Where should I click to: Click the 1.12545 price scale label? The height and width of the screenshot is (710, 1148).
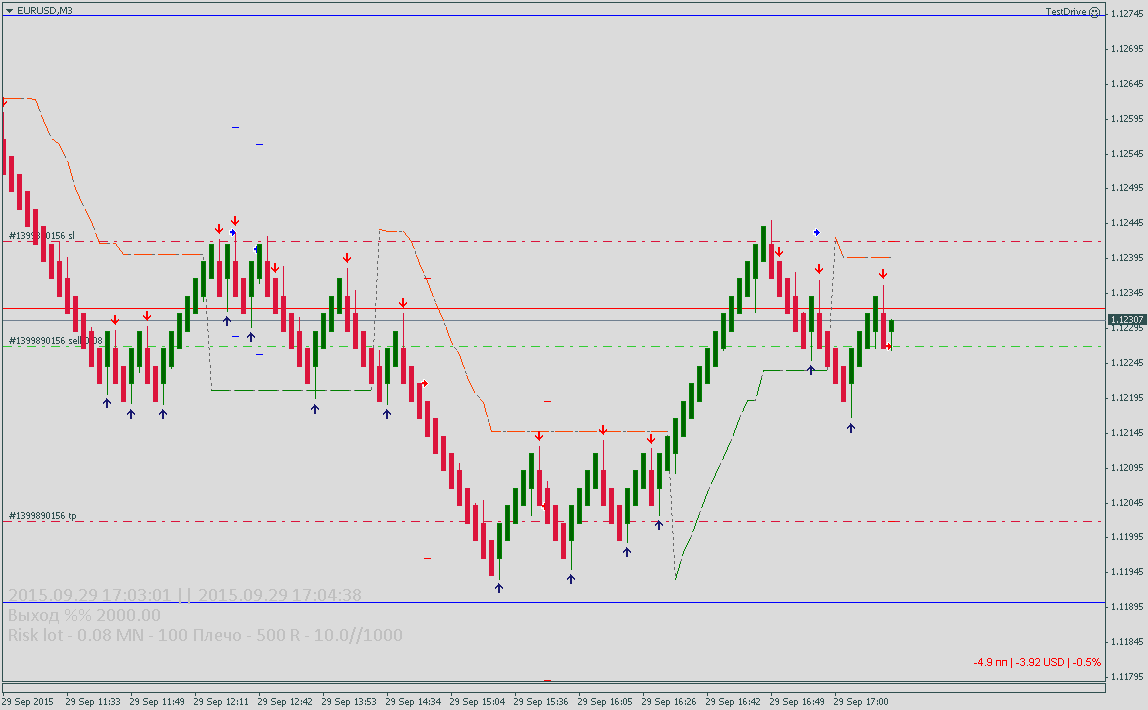[1128, 154]
